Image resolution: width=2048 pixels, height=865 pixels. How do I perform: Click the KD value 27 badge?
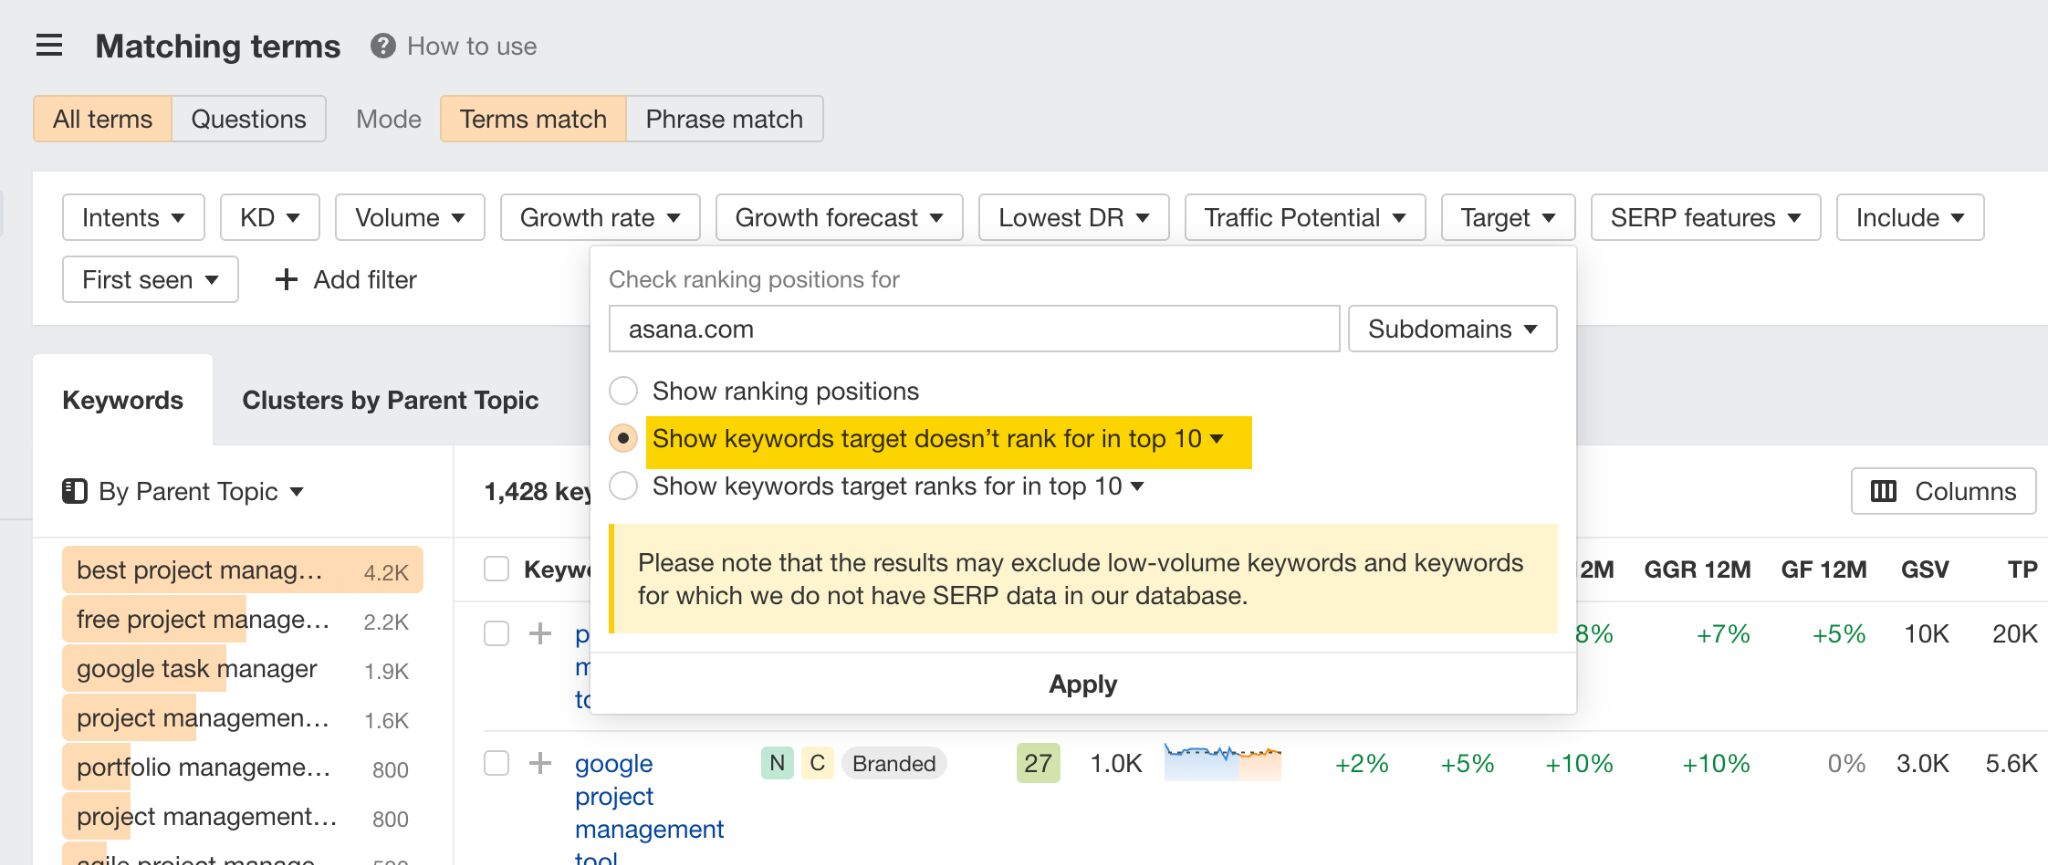pyautogui.click(x=1038, y=763)
